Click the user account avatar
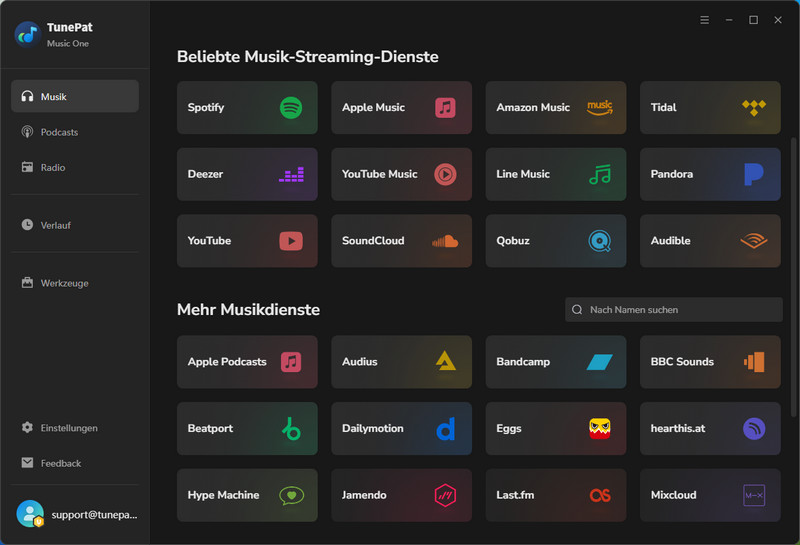 point(30,514)
